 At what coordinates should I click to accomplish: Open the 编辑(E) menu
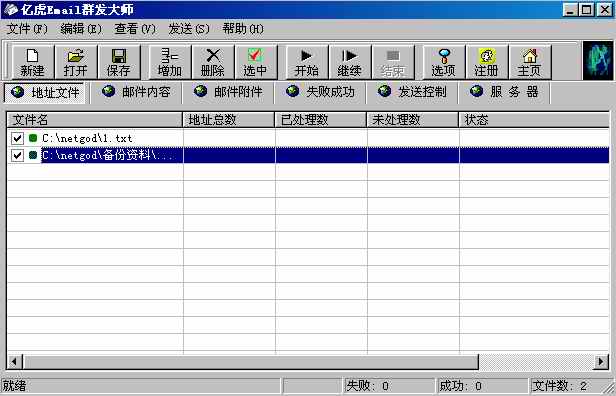81,29
